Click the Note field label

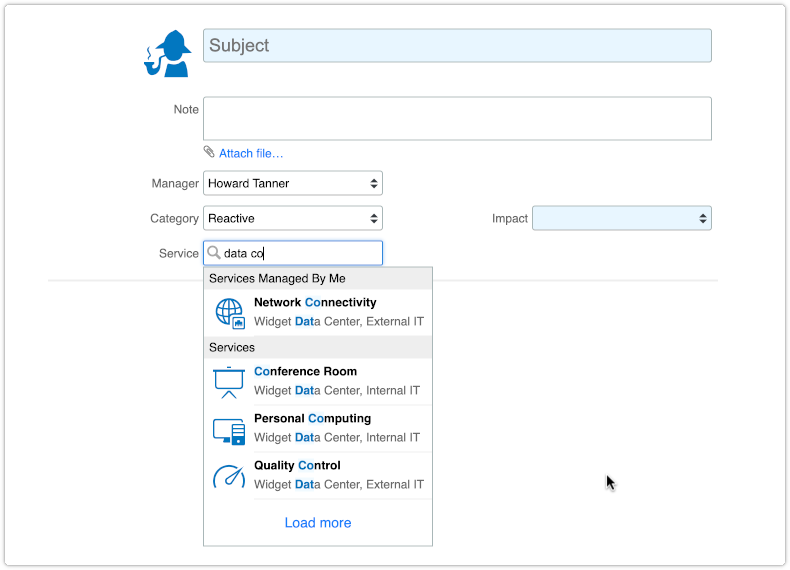point(186,109)
